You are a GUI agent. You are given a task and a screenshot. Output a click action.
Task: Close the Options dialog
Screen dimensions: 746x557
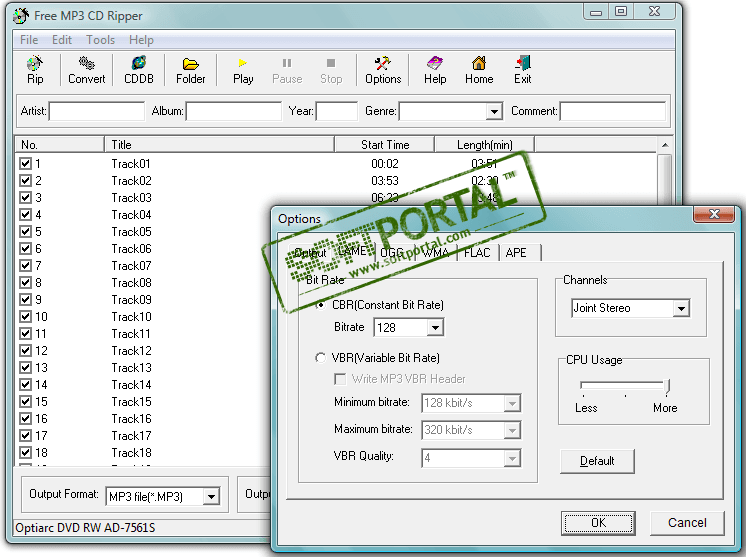(714, 214)
